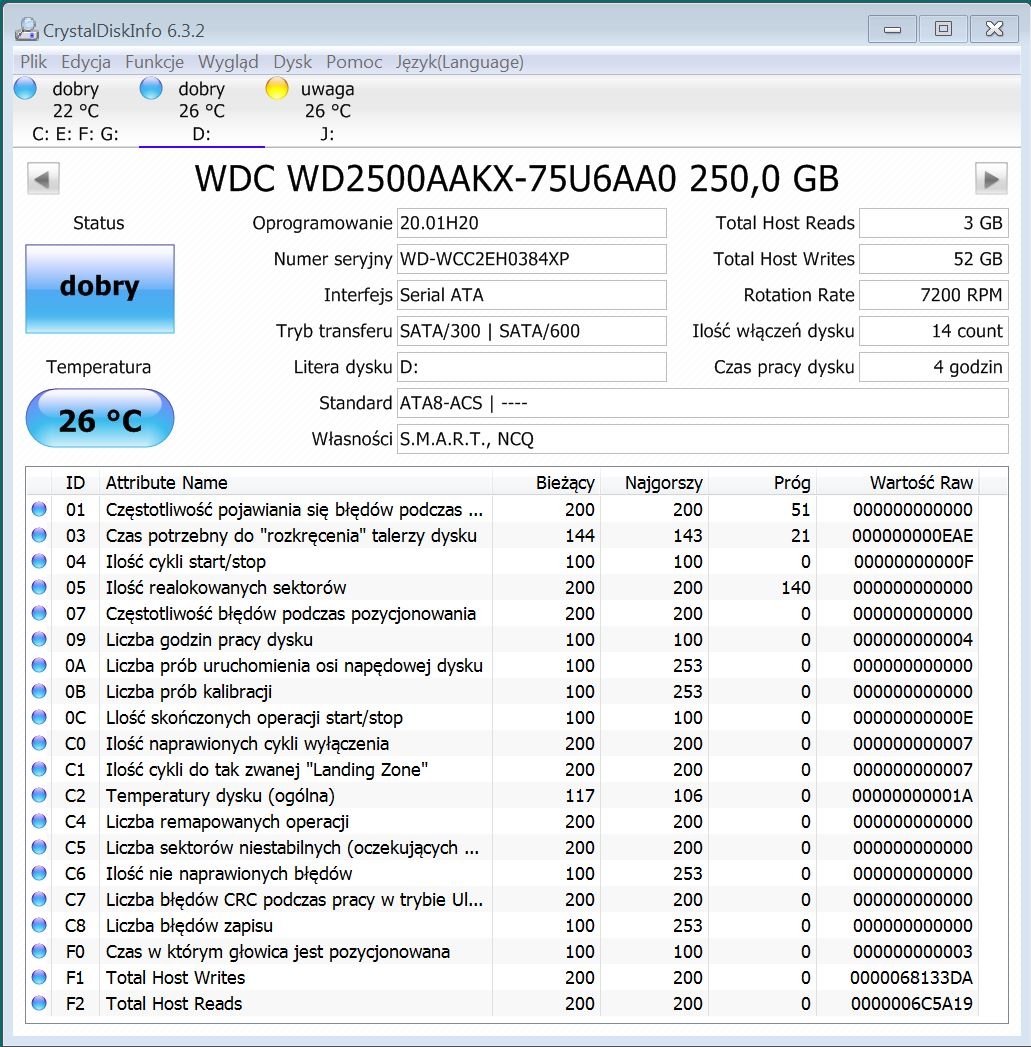Click the status dot of attribute 0B
The width and height of the screenshot is (1031, 1047).
click(x=39, y=692)
